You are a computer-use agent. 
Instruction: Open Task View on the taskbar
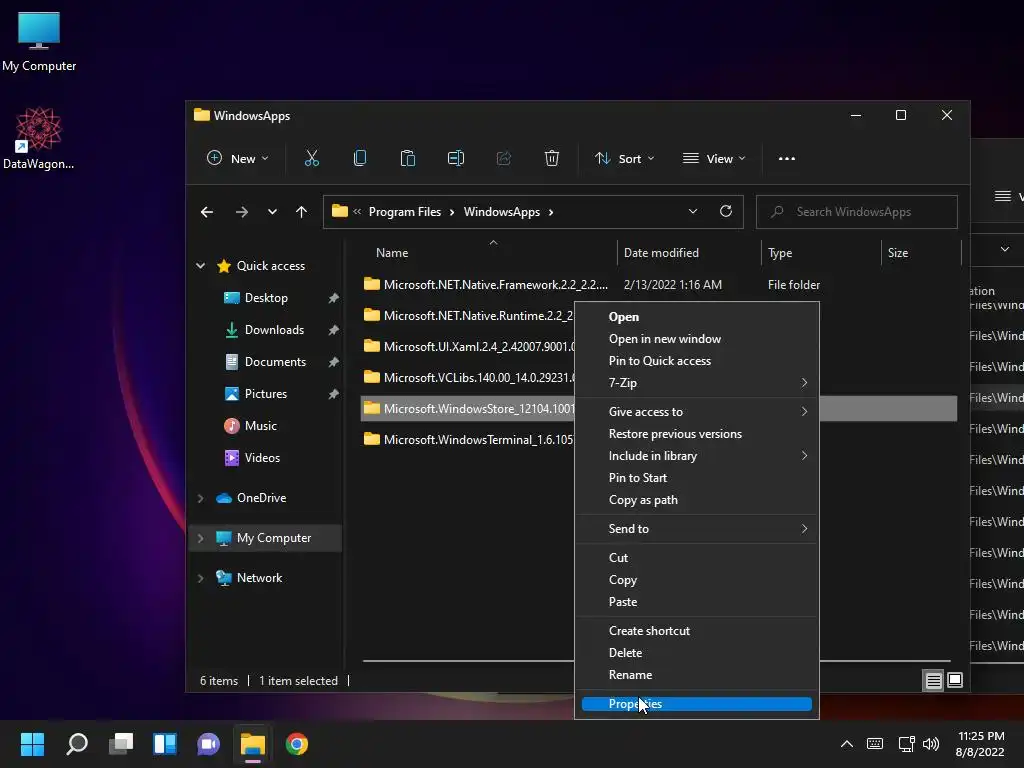click(x=121, y=744)
